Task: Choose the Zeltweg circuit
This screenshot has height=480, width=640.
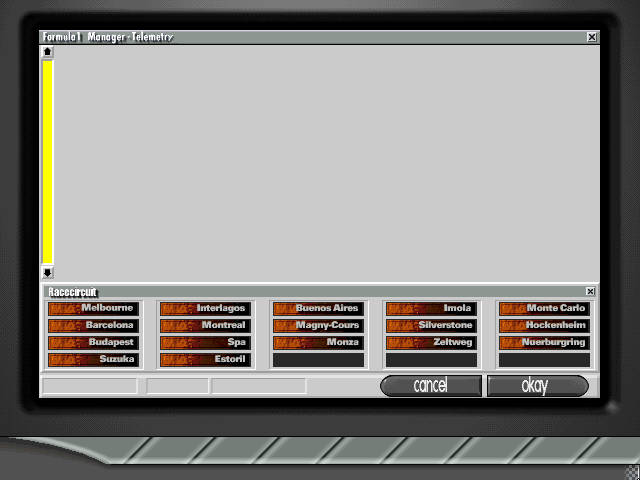Action: [431, 343]
